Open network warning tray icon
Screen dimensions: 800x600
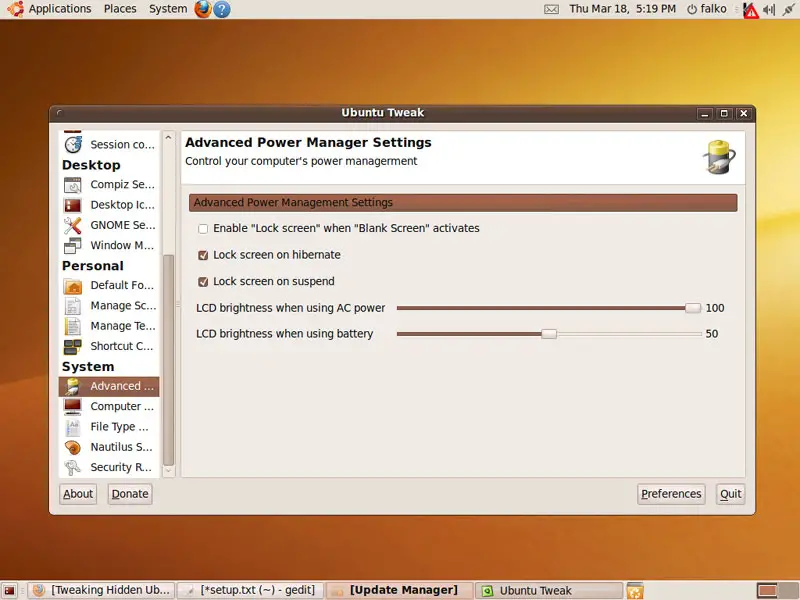pos(750,10)
